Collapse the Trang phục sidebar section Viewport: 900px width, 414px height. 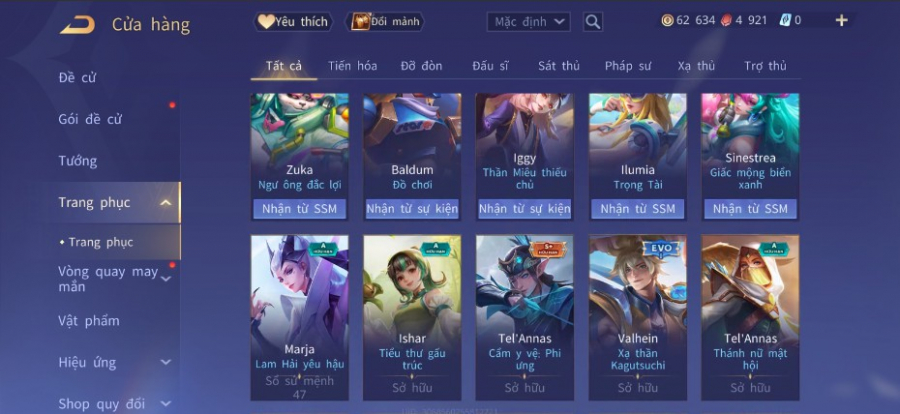coord(165,203)
